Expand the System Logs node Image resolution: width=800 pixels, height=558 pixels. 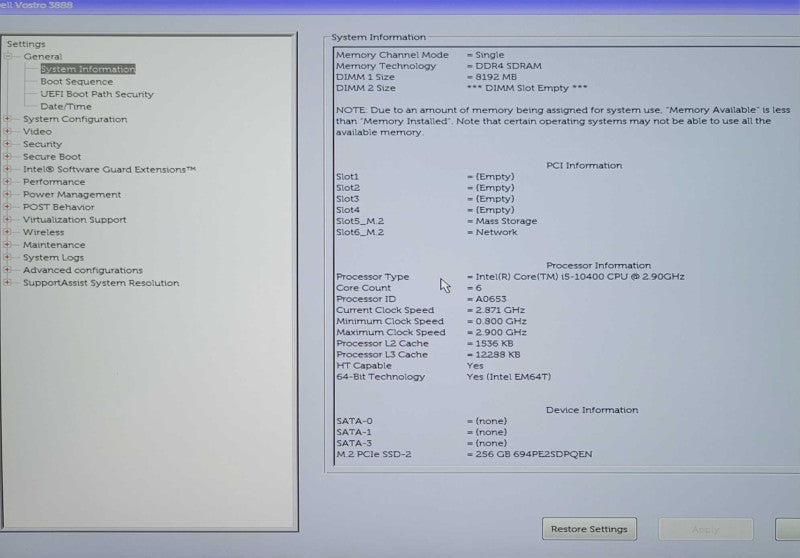coord(8,257)
